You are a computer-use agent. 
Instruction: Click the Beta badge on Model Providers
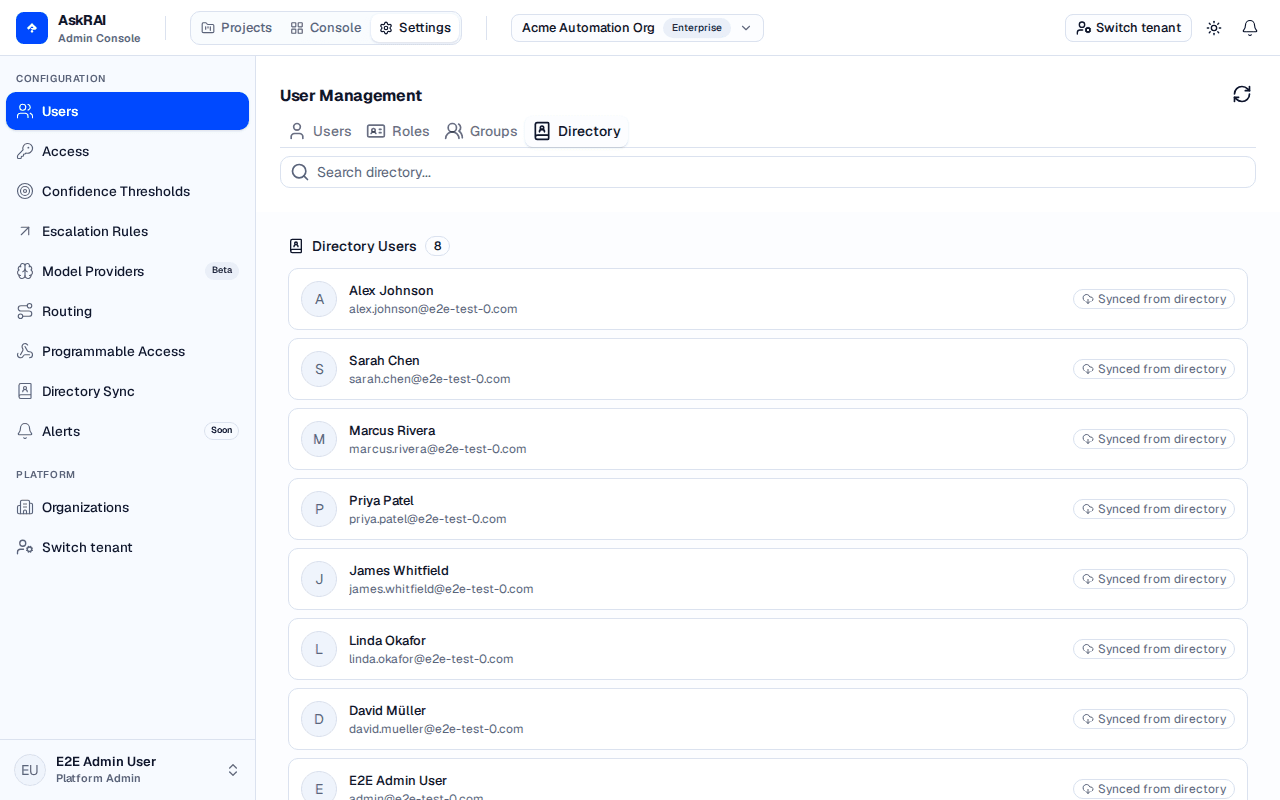222,271
